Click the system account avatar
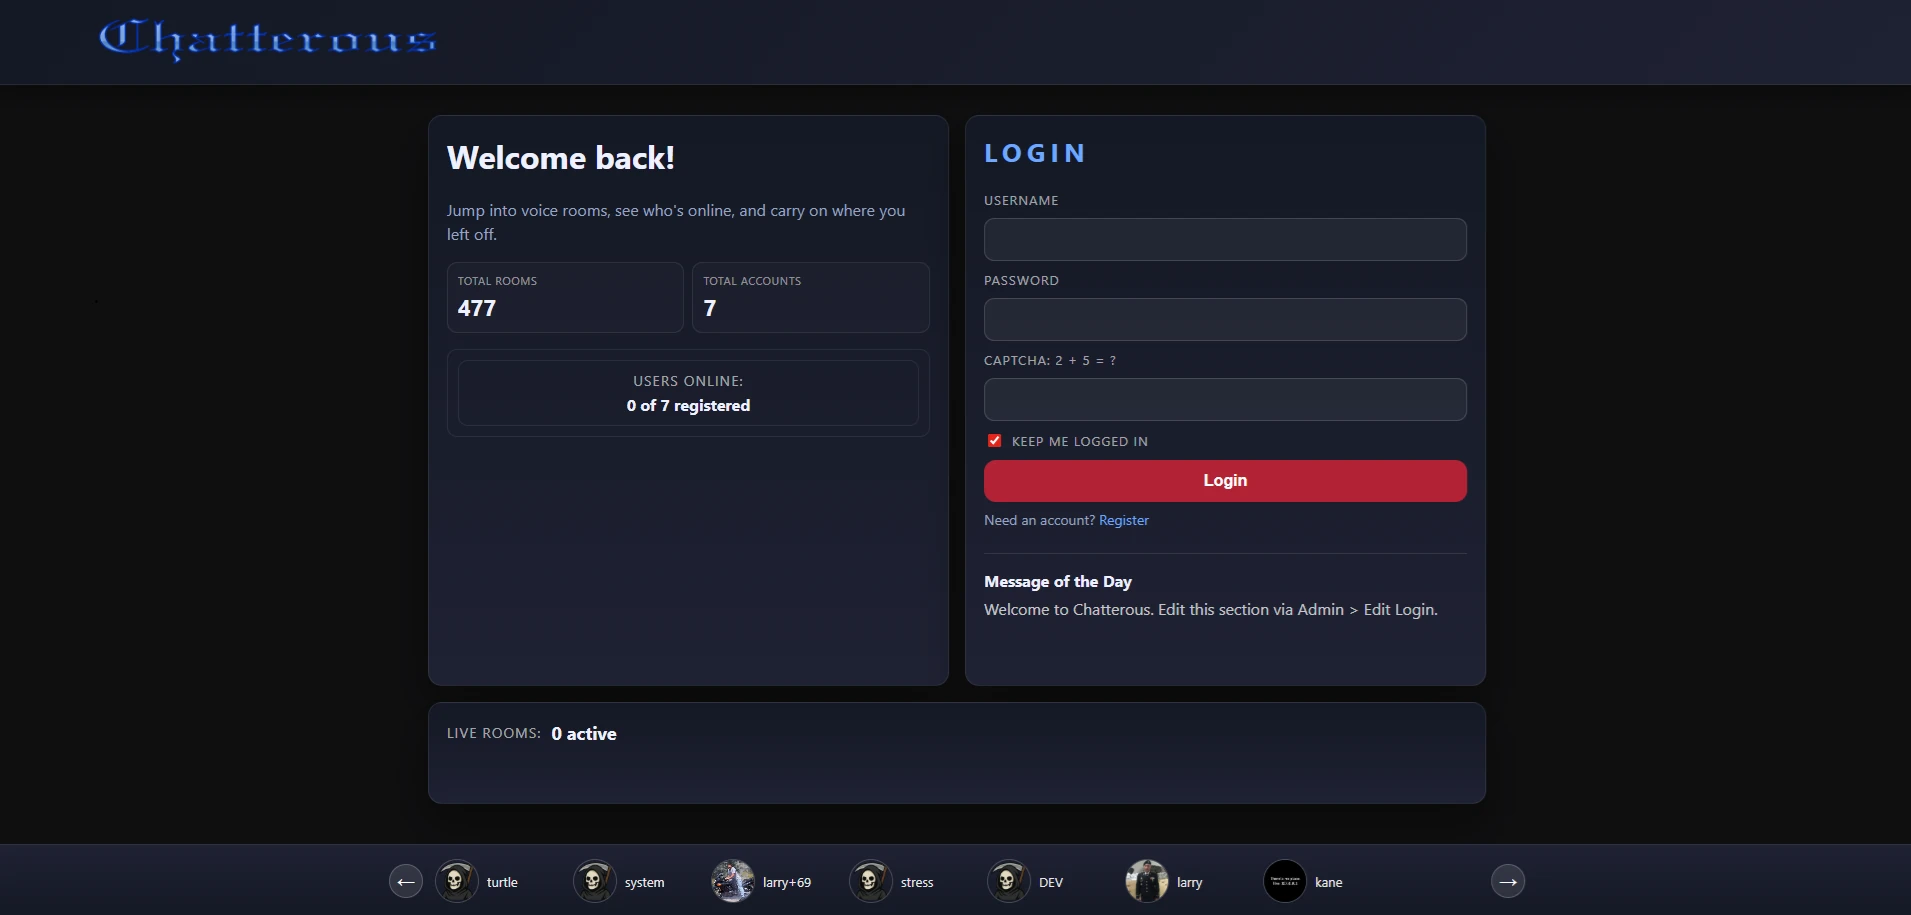This screenshot has width=1911, height=915. tap(595, 881)
